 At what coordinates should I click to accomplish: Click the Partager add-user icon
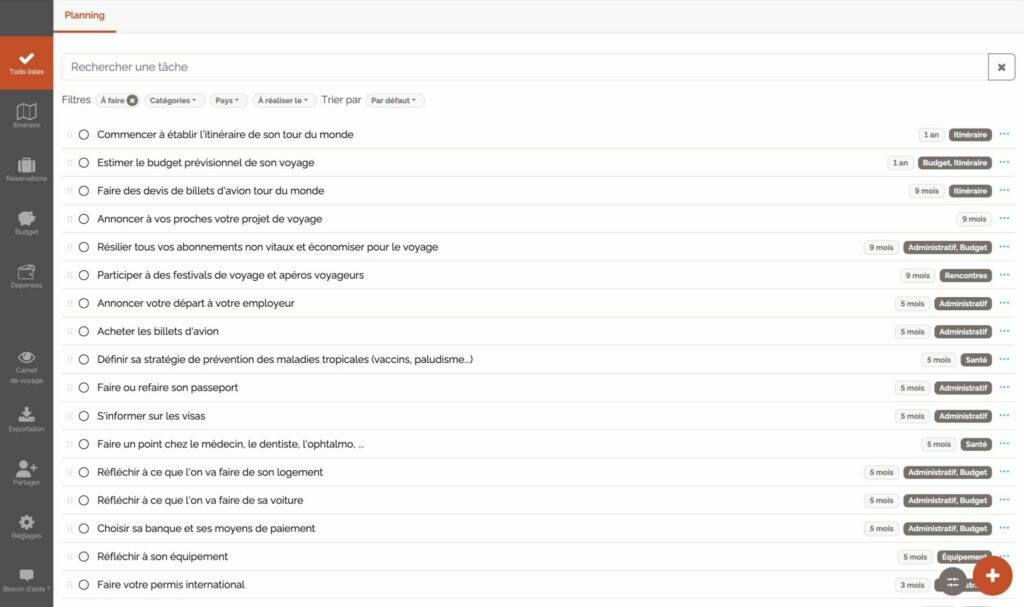27,472
